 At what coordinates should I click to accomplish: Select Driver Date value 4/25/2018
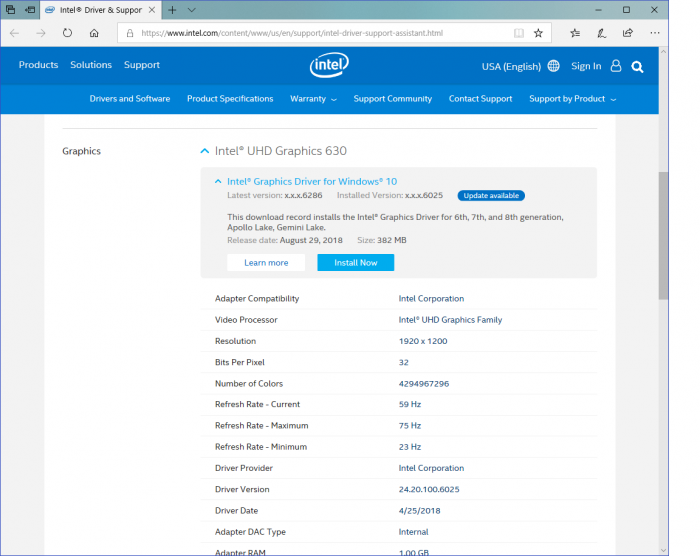tap(419, 510)
